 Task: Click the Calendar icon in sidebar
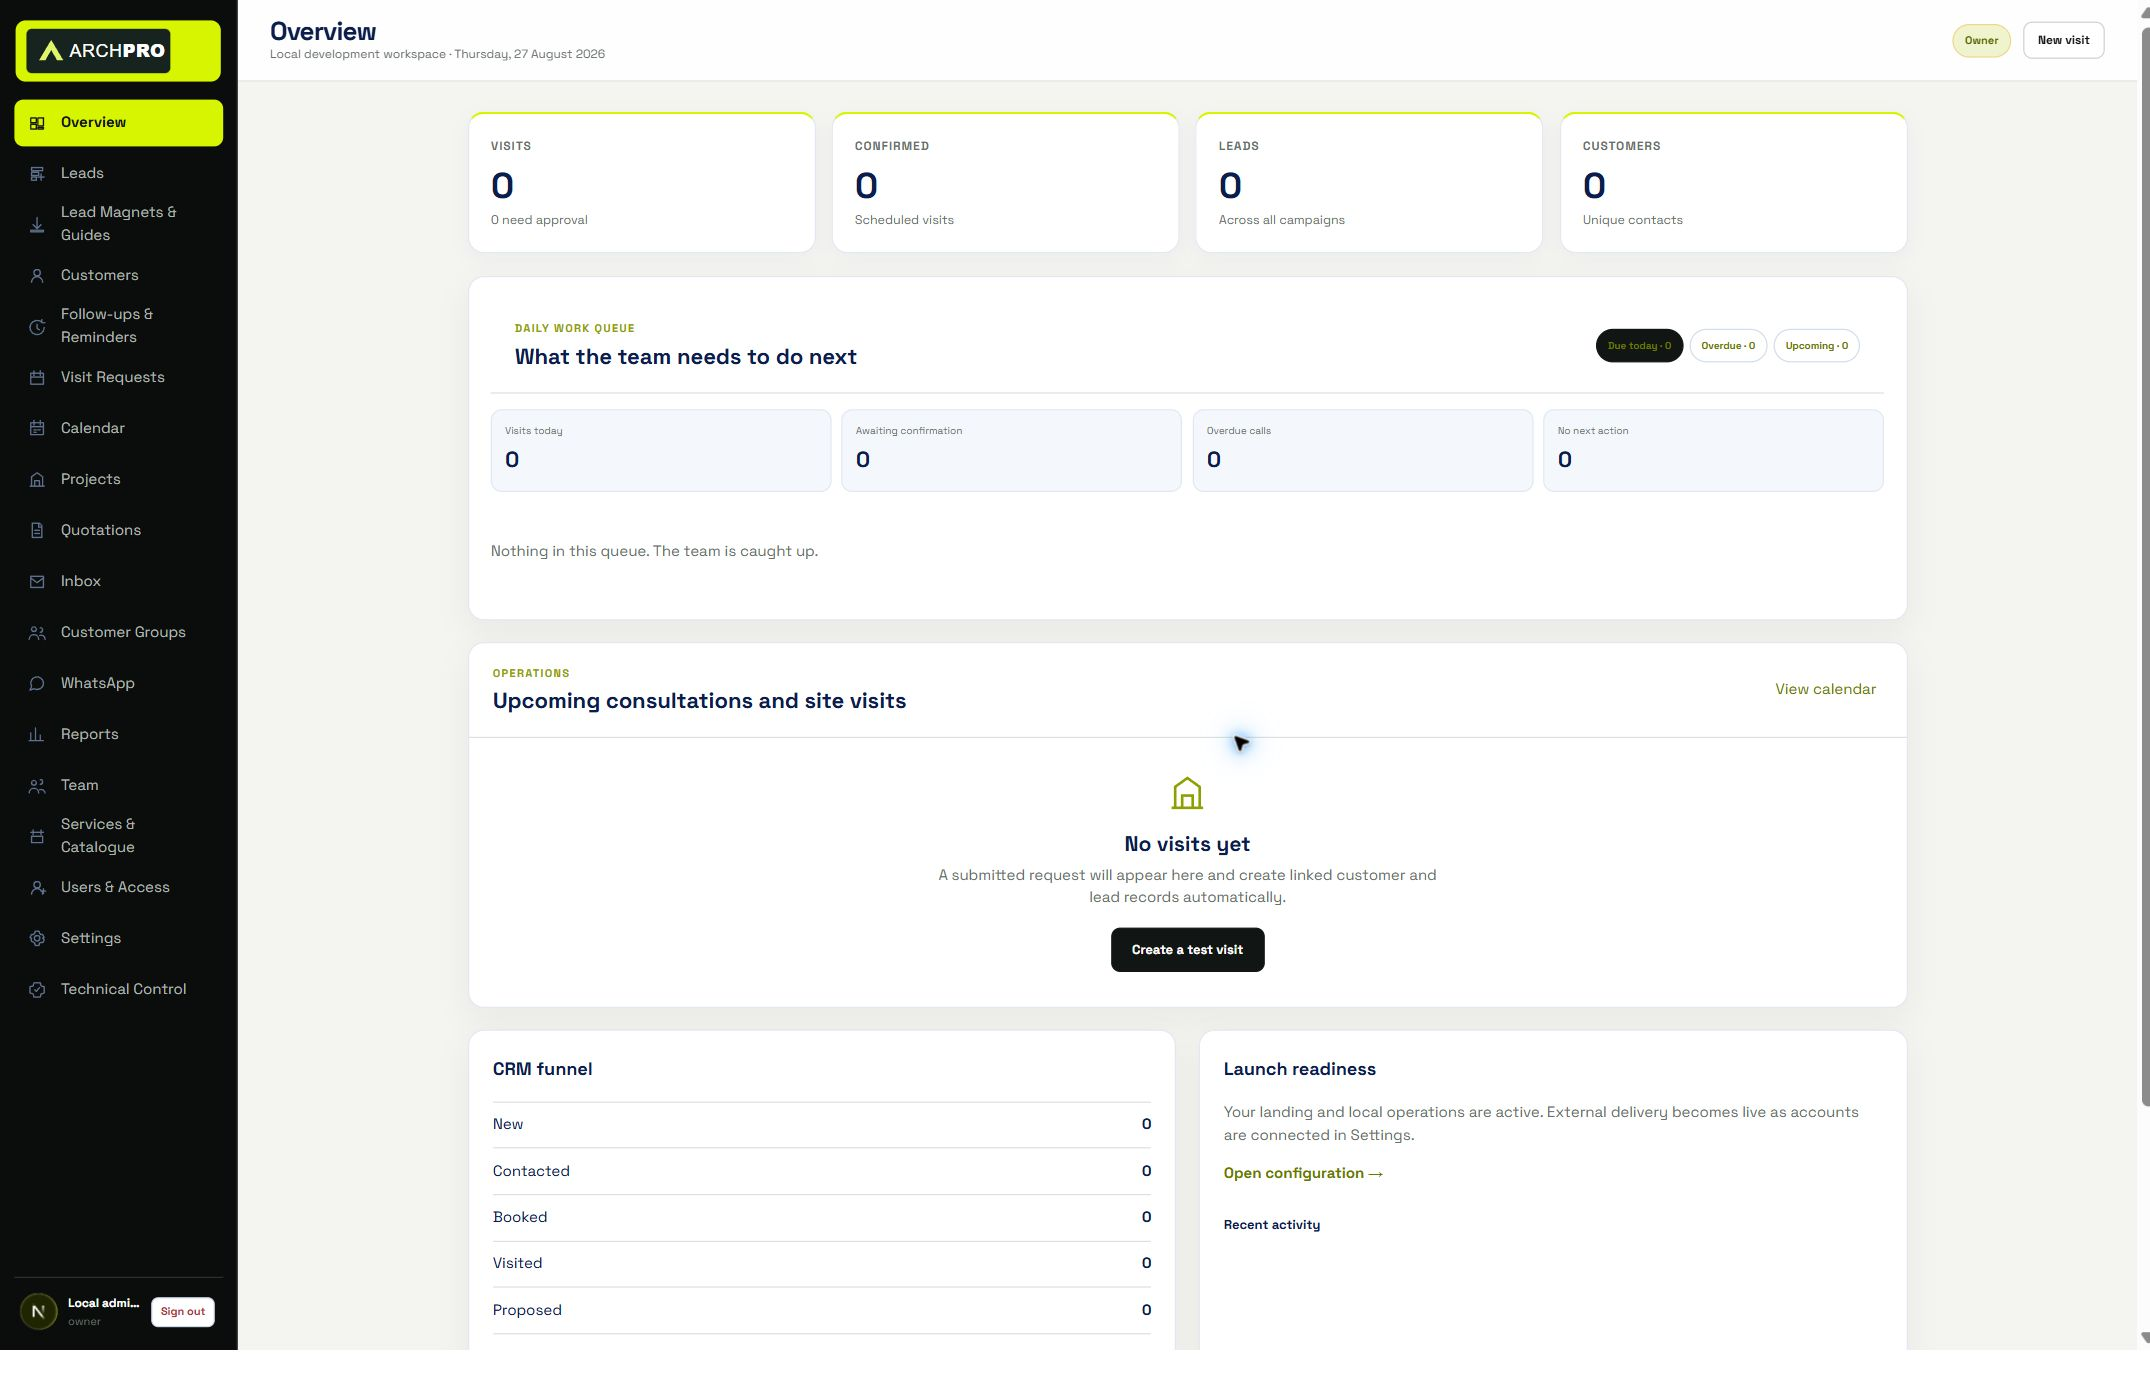pos(37,429)
